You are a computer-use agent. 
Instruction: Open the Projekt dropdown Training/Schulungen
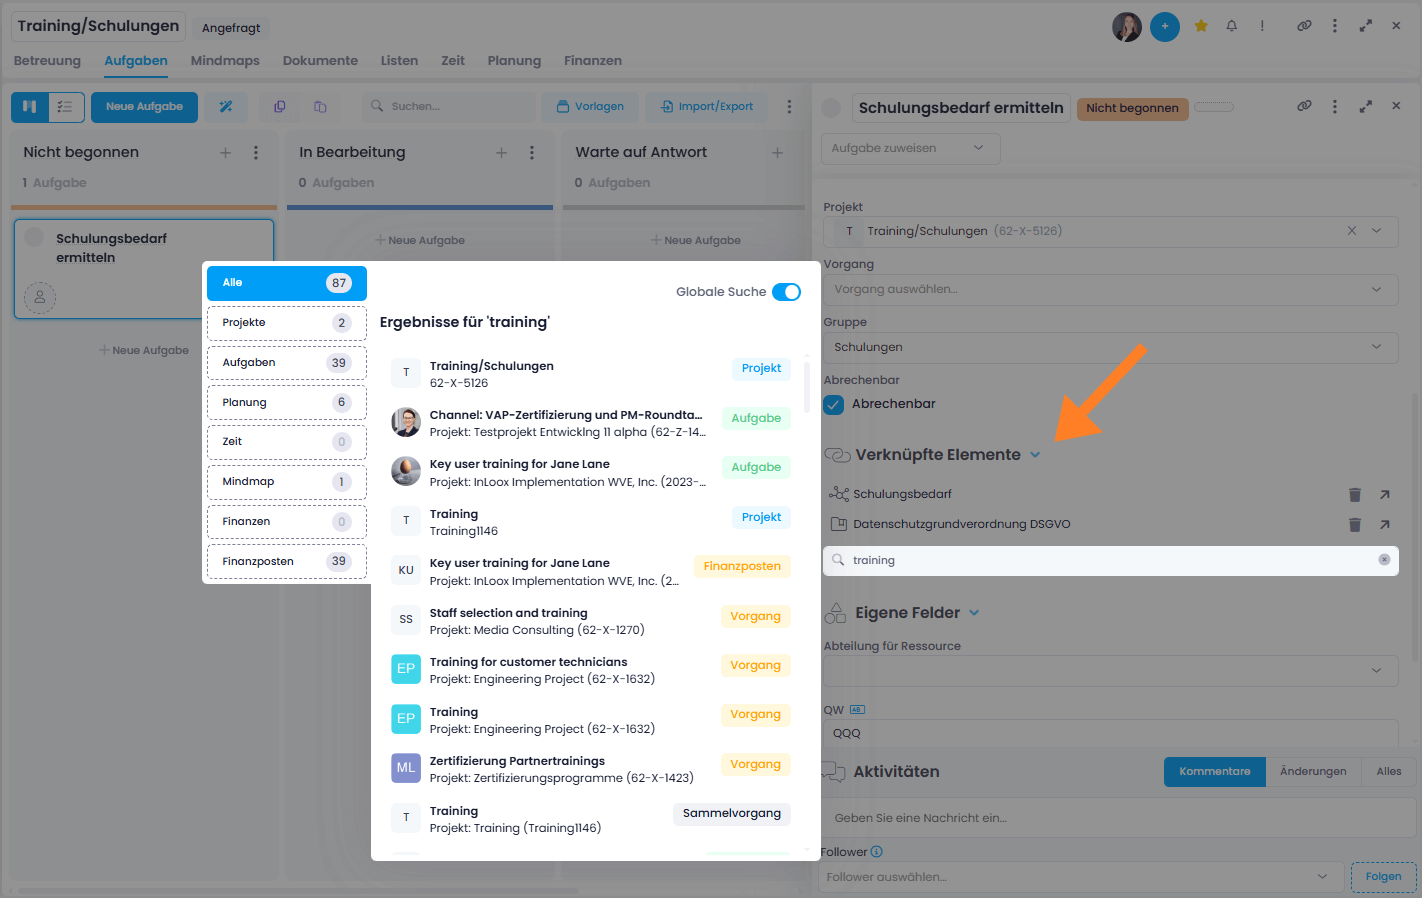click(1110, 231)
